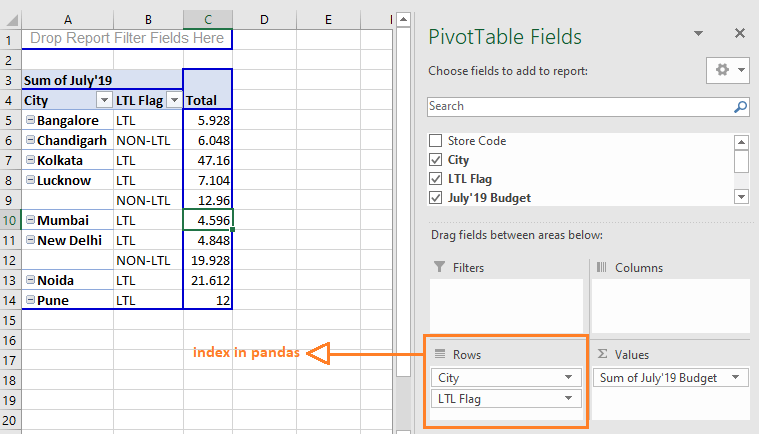Select column D header
This screenshot has width=759, height=434.
pos(263,19)
